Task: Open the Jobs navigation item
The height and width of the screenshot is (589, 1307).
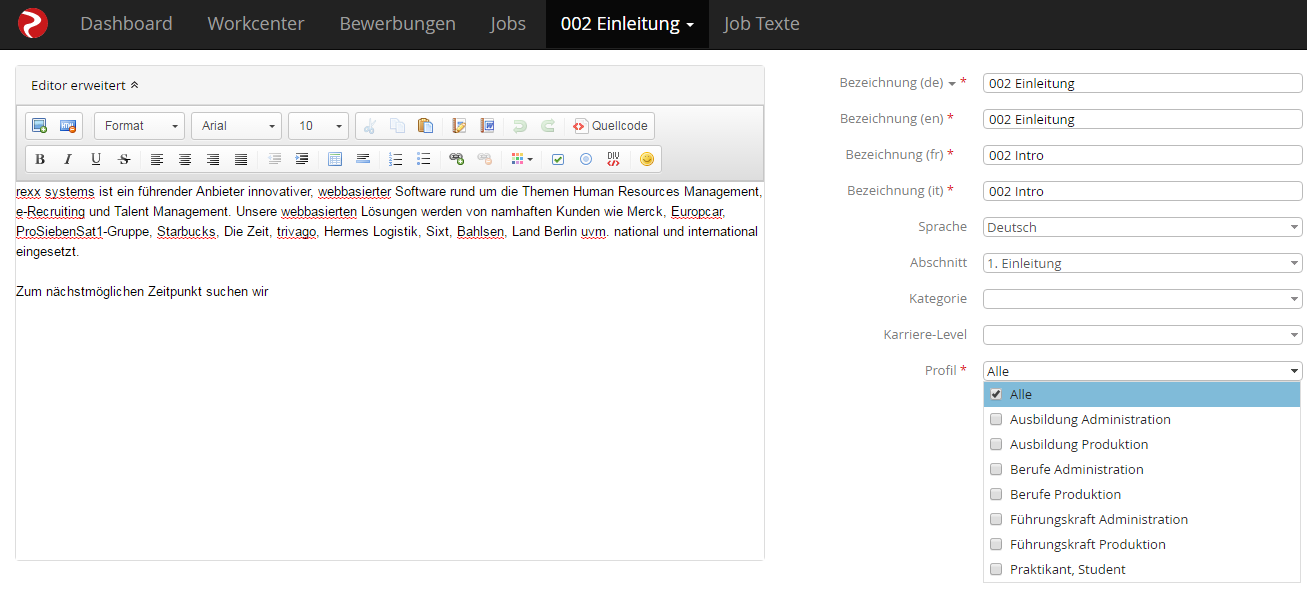Action: [508, 24]
